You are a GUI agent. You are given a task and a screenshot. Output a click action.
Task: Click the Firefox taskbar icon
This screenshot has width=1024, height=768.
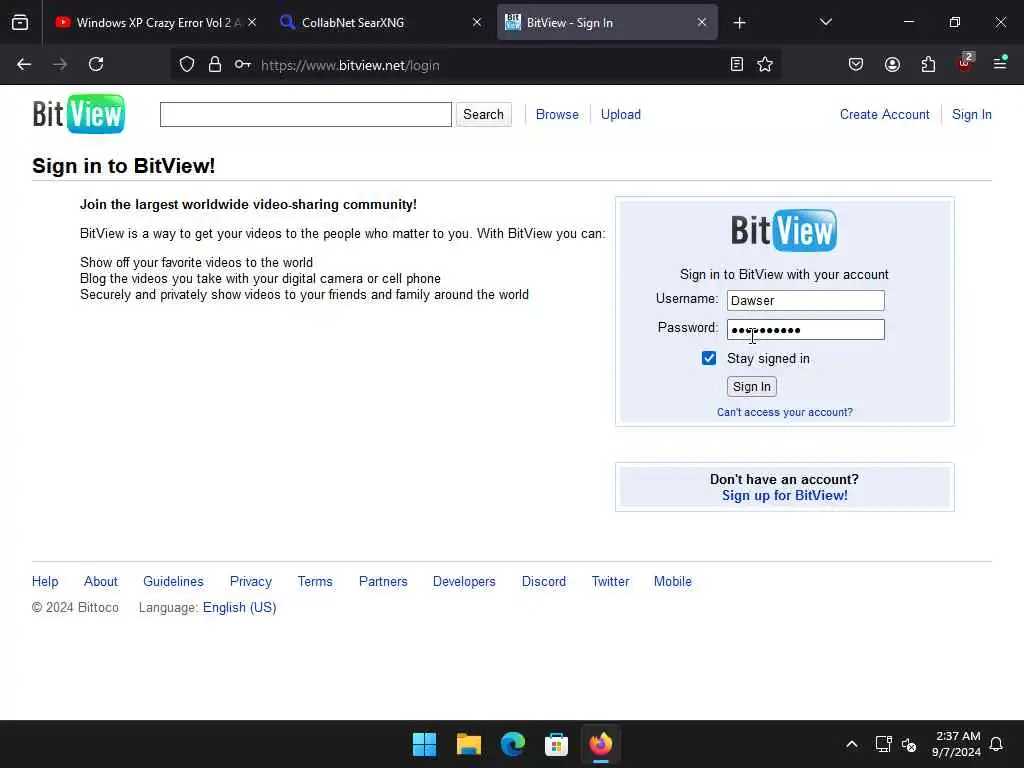pos(601,744)
